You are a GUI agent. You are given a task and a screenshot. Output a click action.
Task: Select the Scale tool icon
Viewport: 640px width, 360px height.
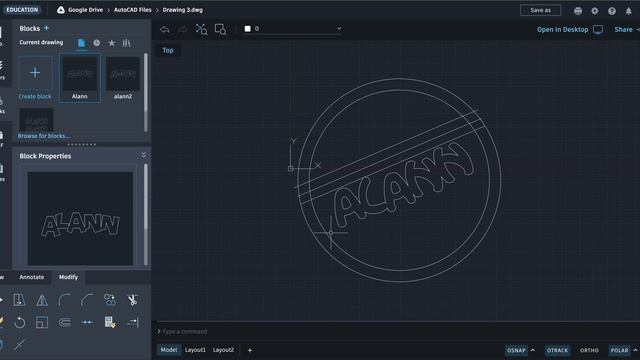(x=42, y=322)
